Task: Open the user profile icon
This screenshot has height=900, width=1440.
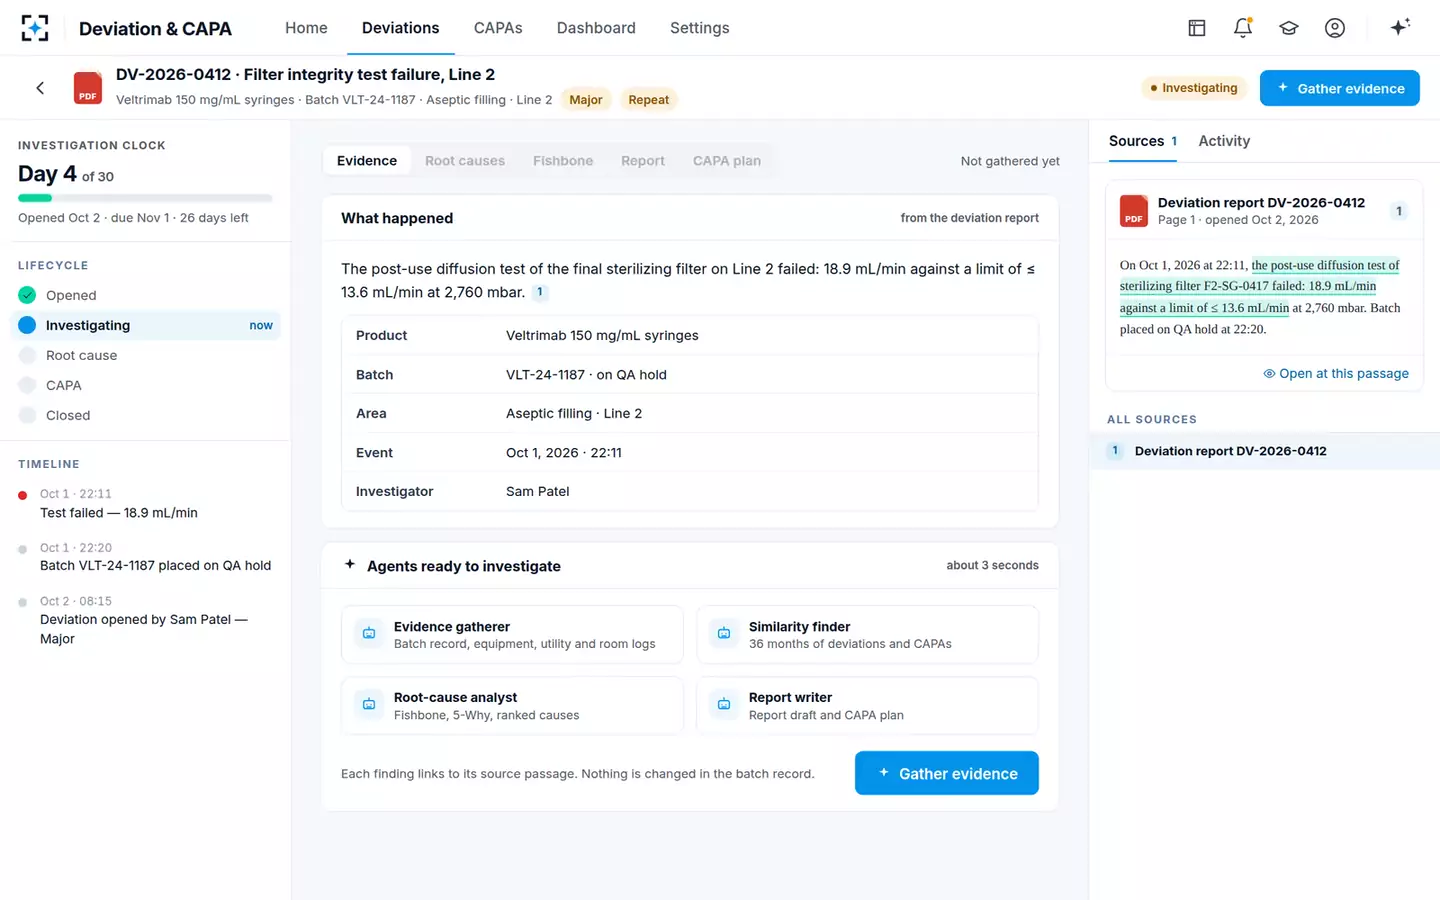Action: pos(1335,28)
